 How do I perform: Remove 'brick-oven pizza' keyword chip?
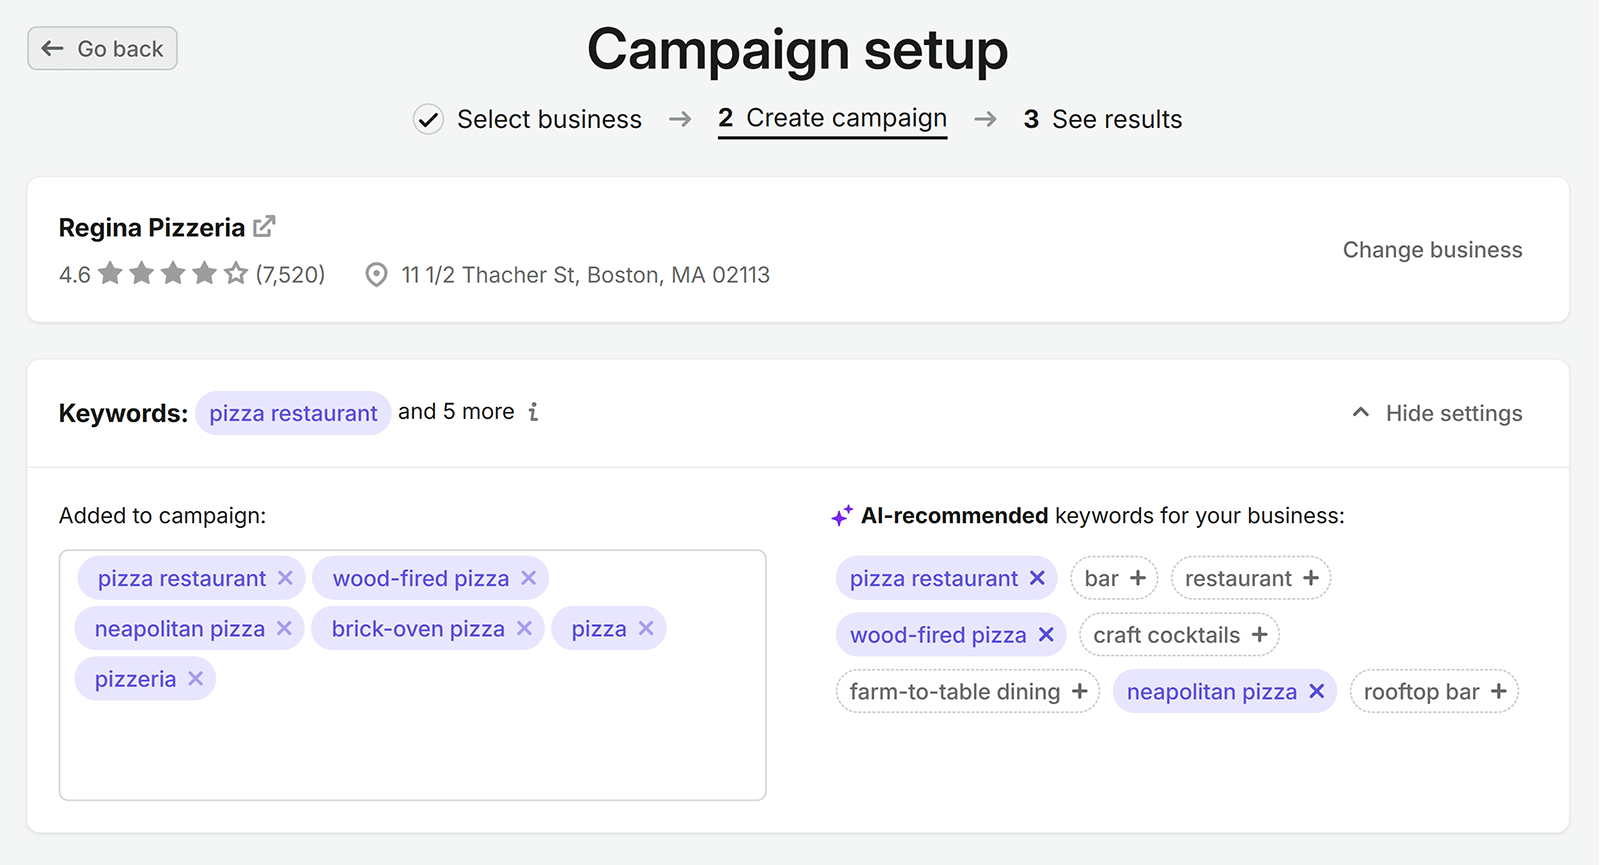click(x=524, y=628)
